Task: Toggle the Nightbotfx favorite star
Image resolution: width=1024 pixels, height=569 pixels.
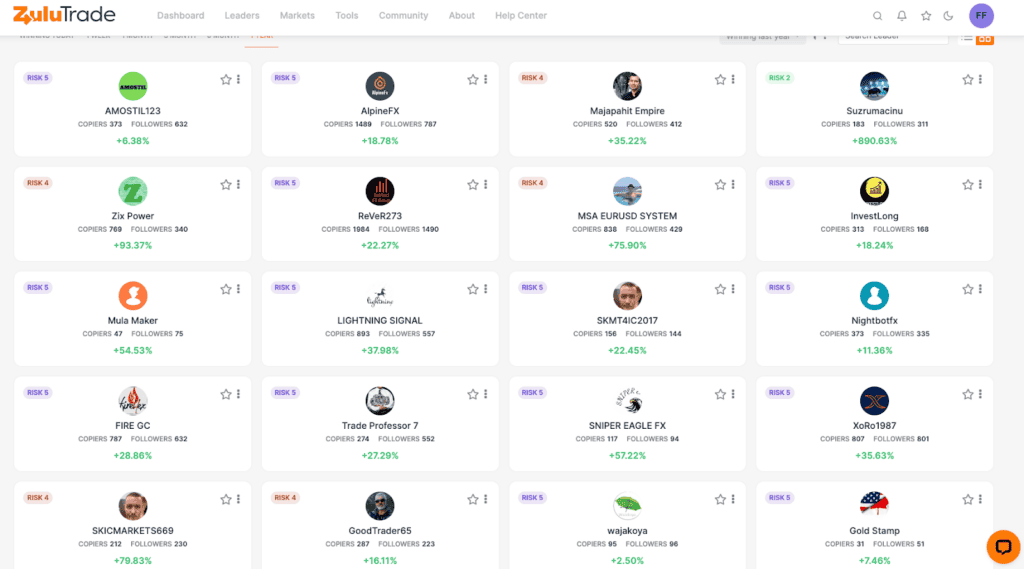Action: (967, 289)
